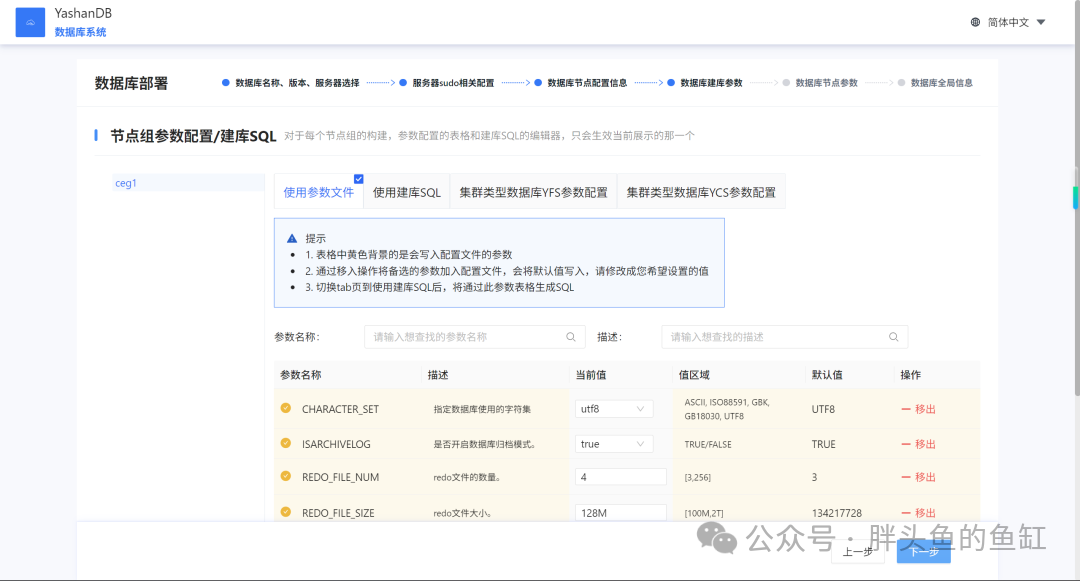Image resolution: width=1080 pixels, height=581 pixels.
Task: Click 移出 for the REDO_FILE_NUM row
Action: [x=918, y=477]
